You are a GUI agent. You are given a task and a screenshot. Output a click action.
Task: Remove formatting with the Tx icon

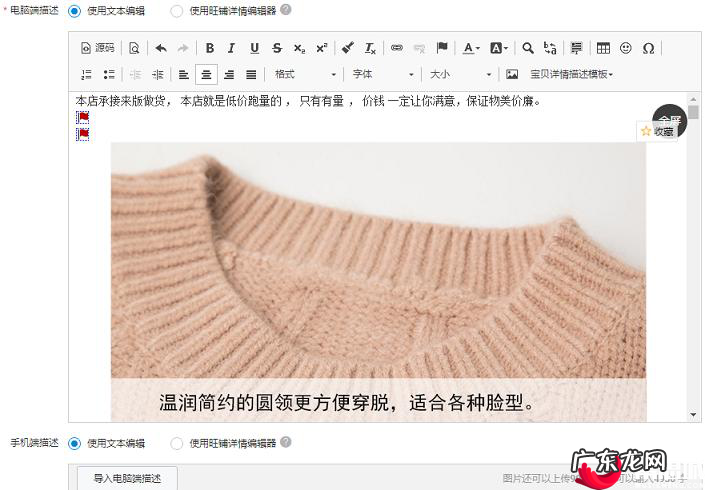click(370, 48)
